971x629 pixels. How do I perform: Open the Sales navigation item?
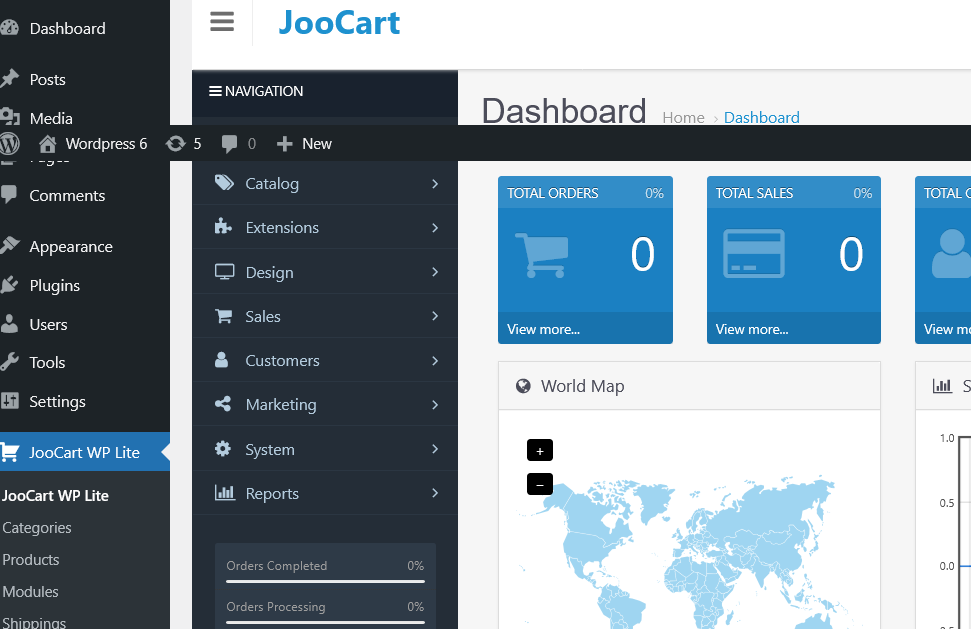click(x=325, y=316)
